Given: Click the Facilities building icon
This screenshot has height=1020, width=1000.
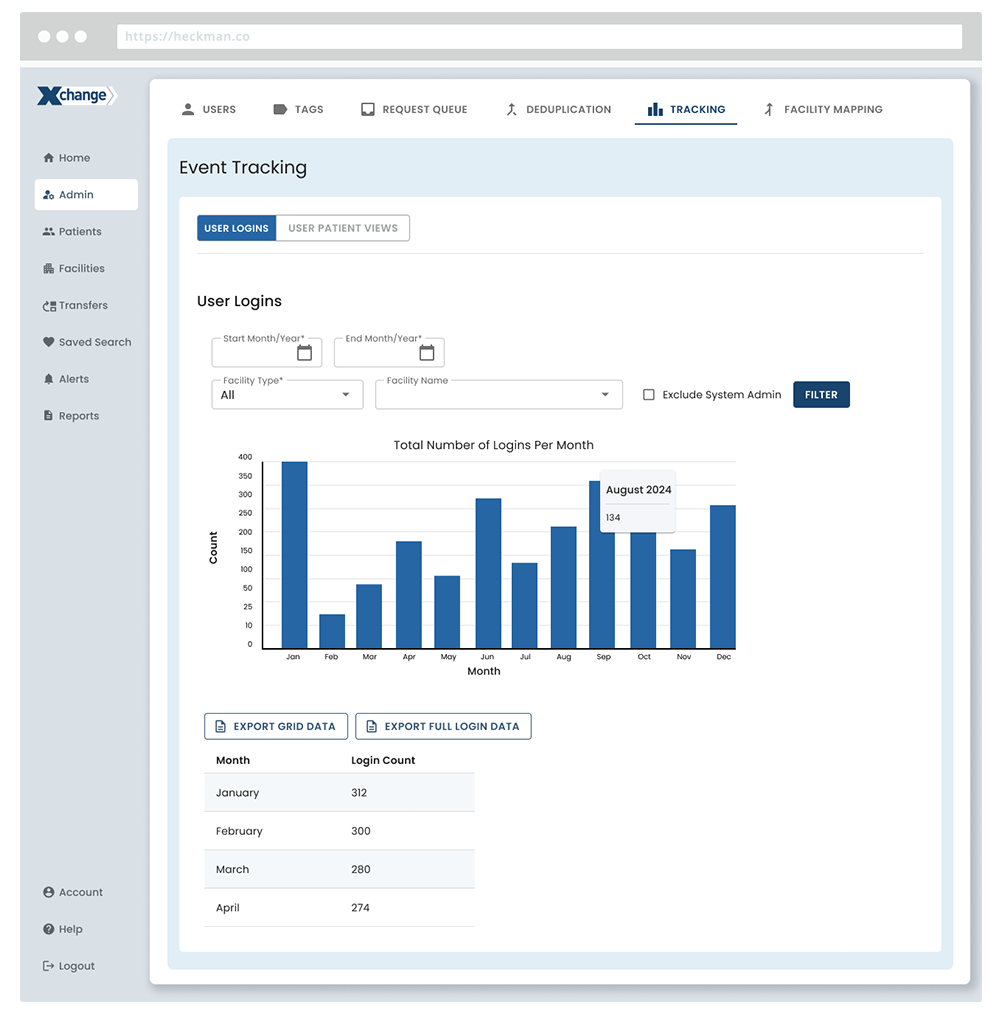Looking at the screenshot, I should pyautogui.click(x=48, y=269).
